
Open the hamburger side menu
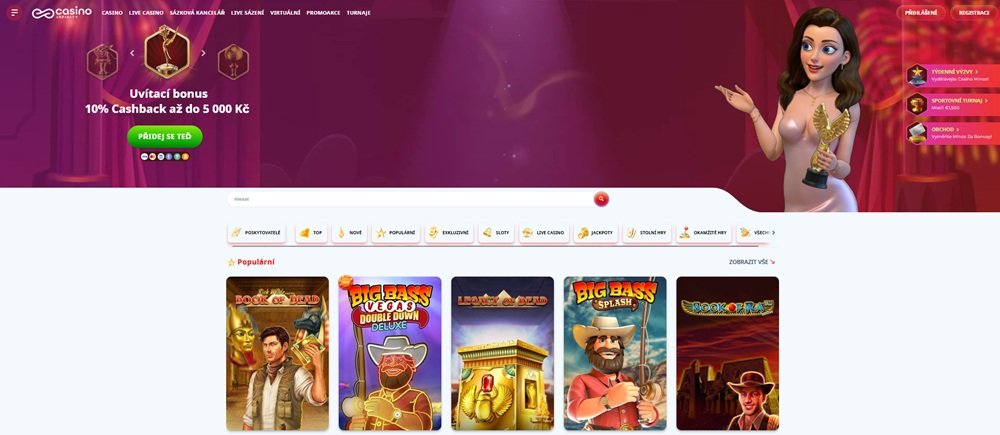14,13
